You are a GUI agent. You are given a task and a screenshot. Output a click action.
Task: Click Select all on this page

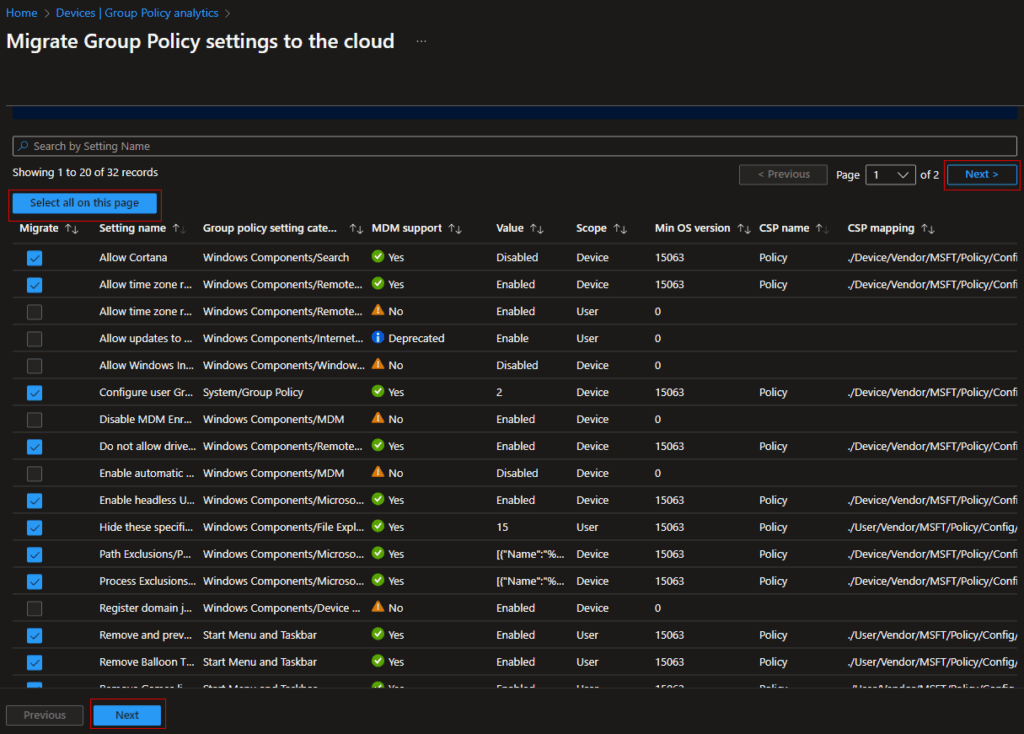click(x=84, y=203)
